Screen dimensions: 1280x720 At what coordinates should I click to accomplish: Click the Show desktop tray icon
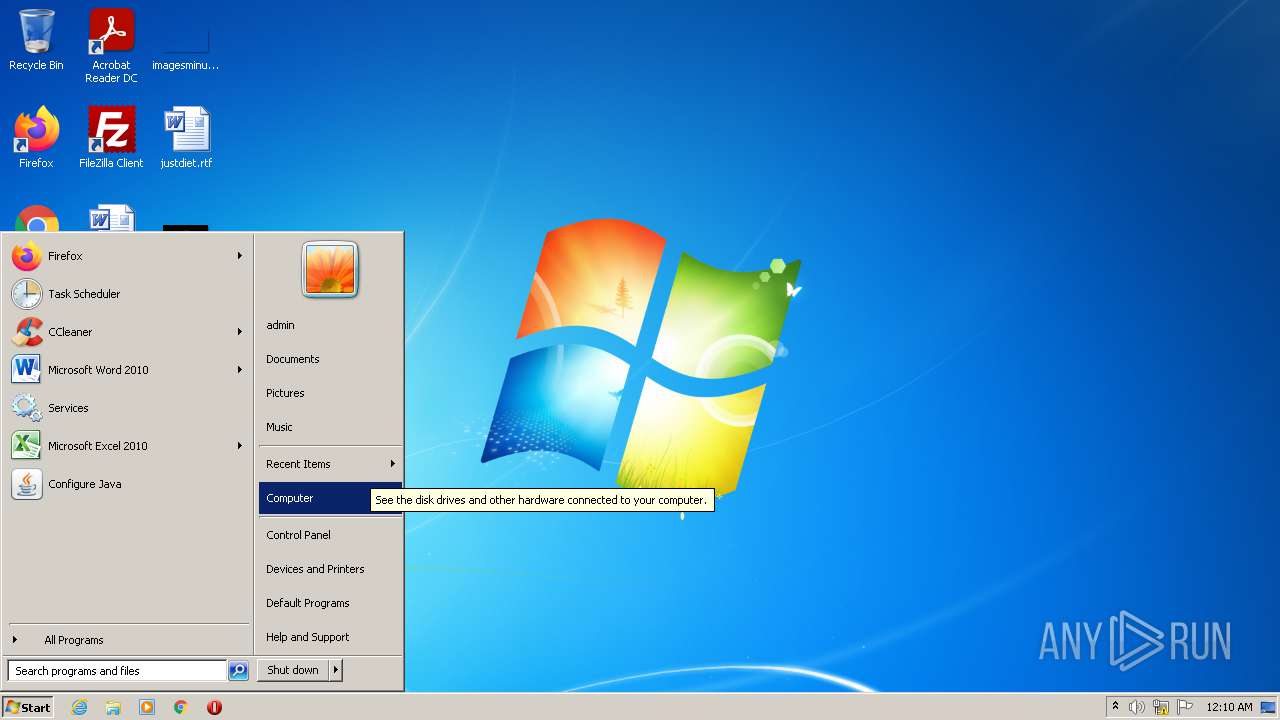[x=1269, y=707]
